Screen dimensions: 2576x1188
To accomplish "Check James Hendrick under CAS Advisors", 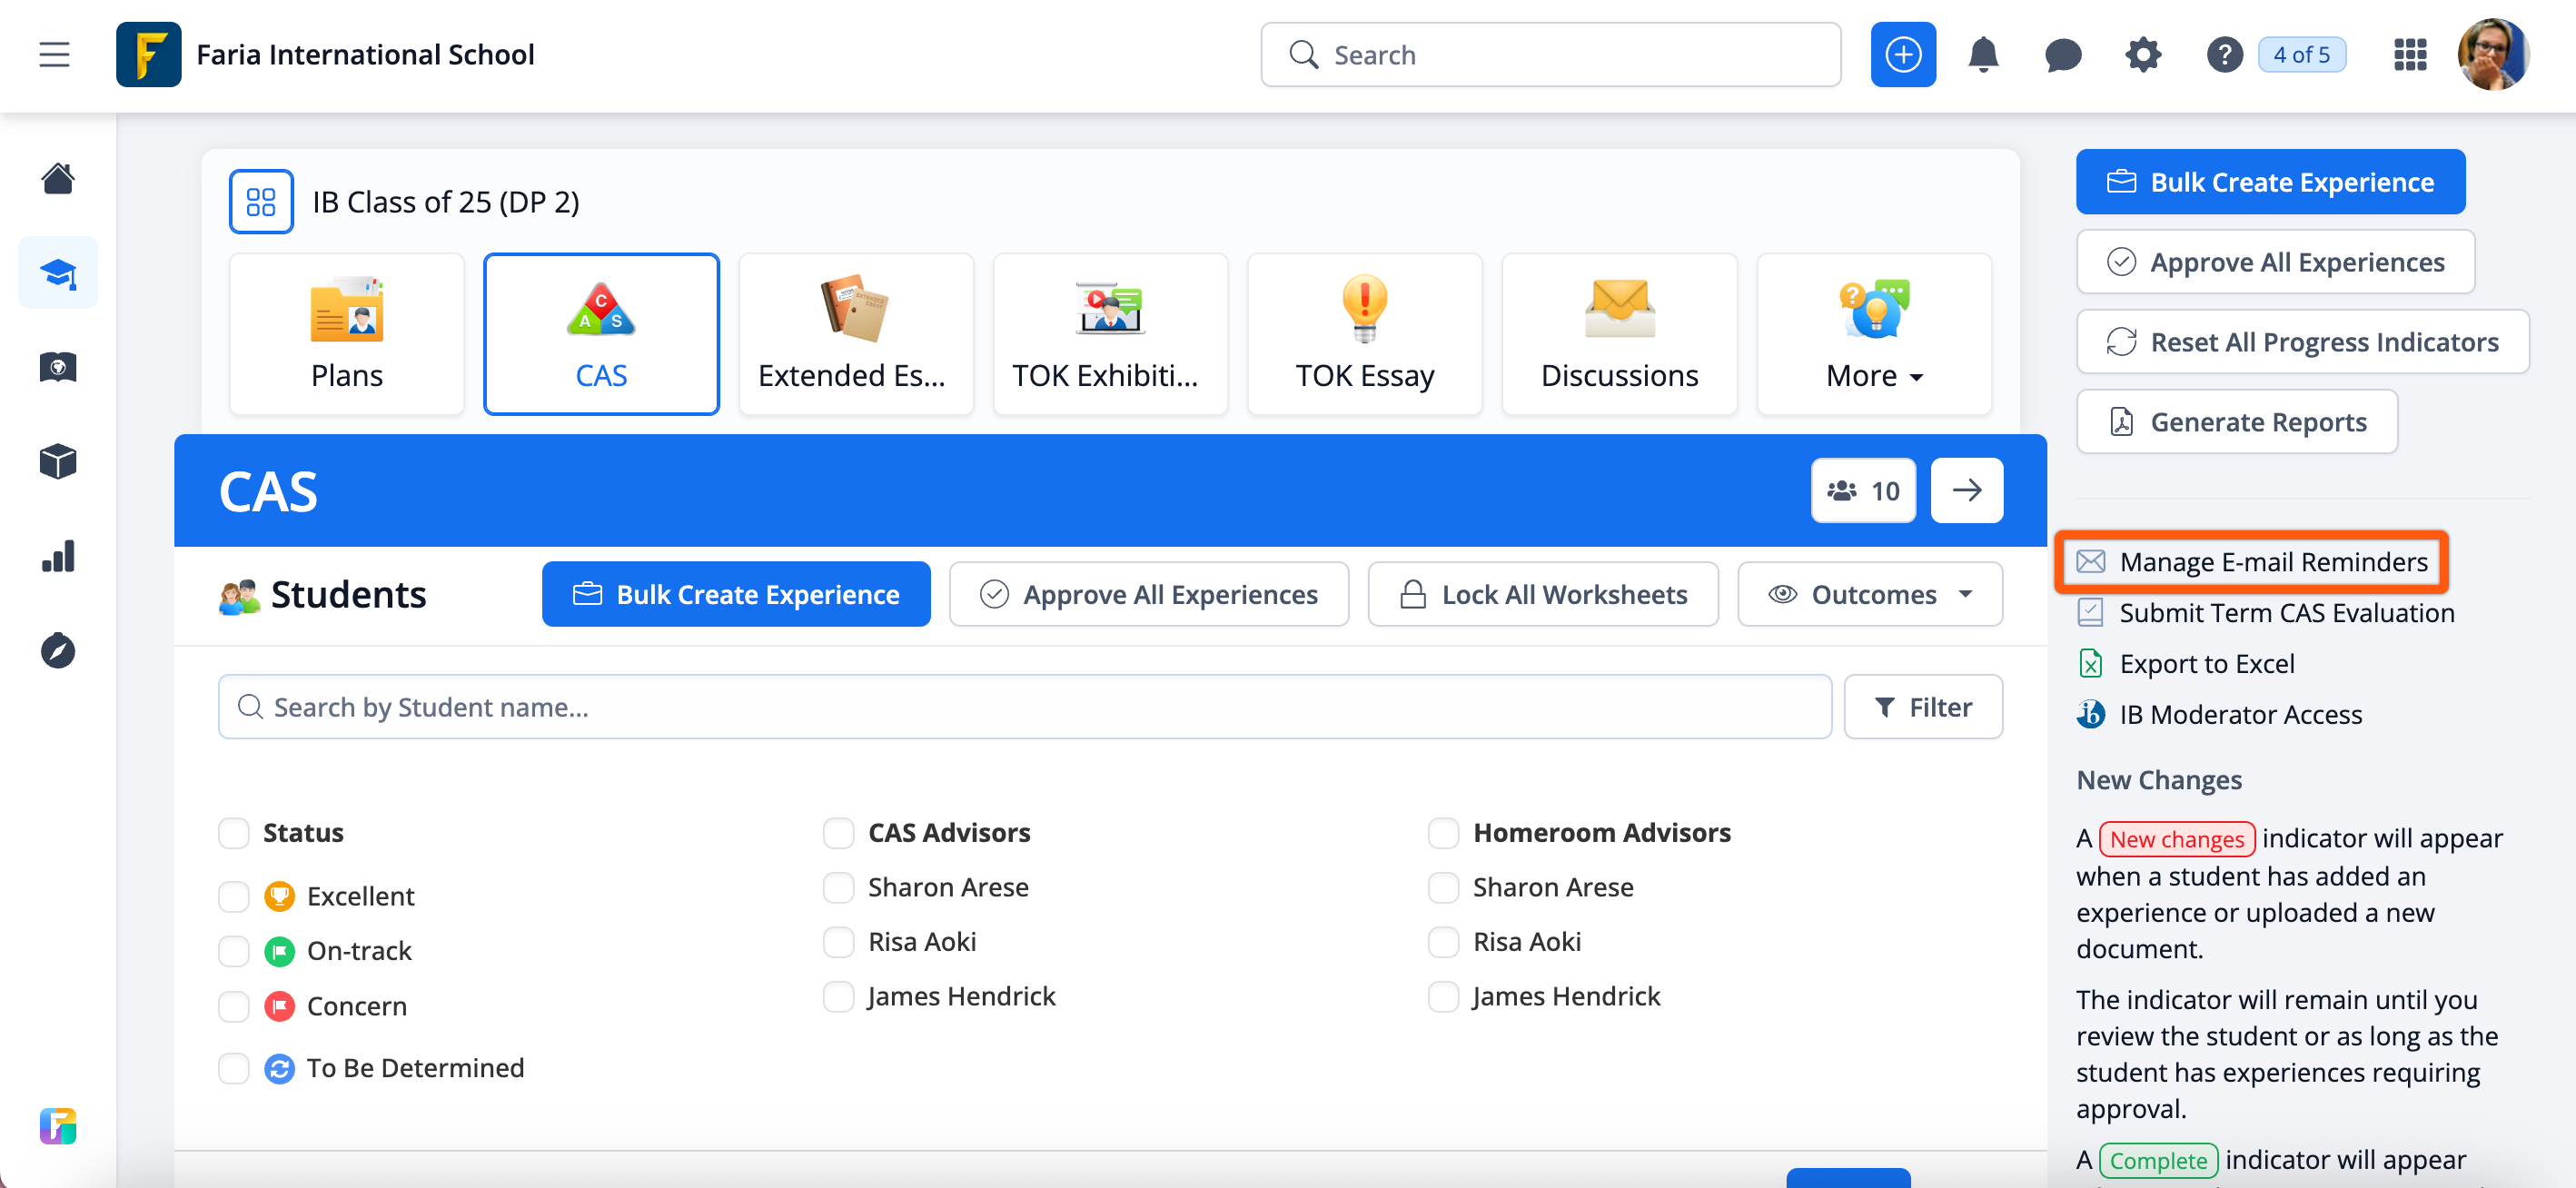I will [x=838, y=995].
